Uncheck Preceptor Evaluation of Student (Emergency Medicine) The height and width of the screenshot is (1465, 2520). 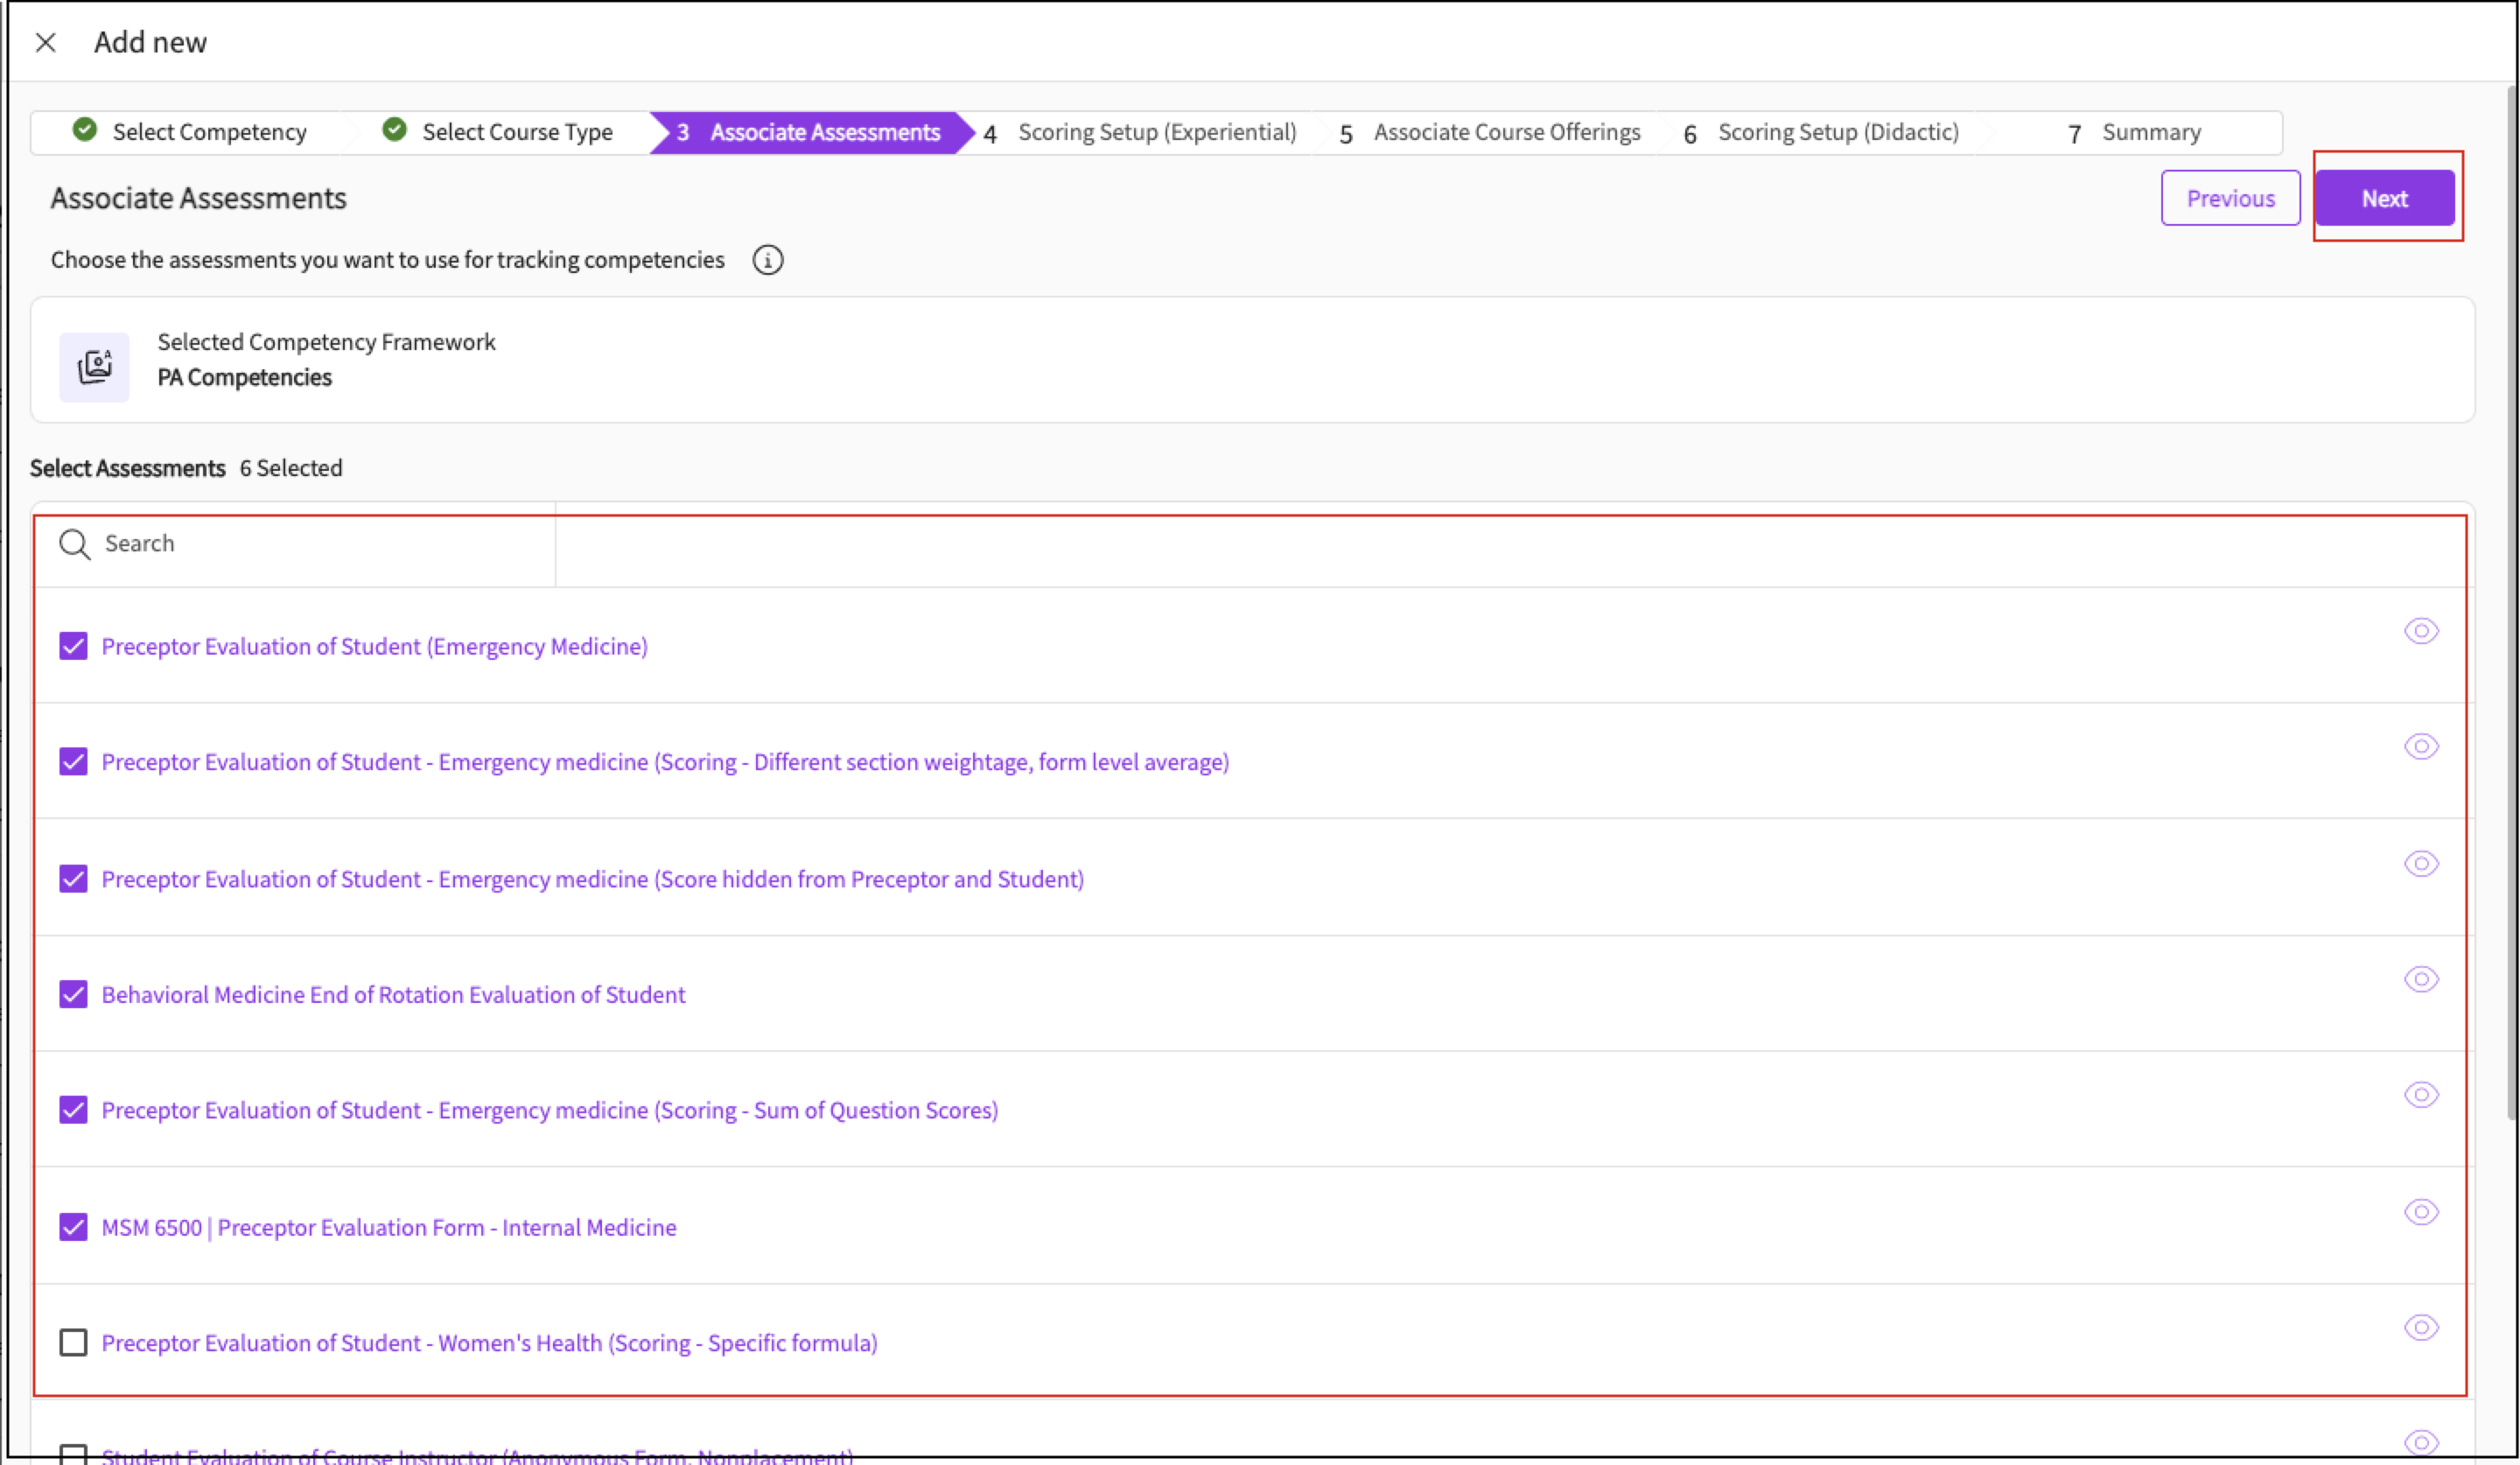pyautogui.click(x=73, y=646)
